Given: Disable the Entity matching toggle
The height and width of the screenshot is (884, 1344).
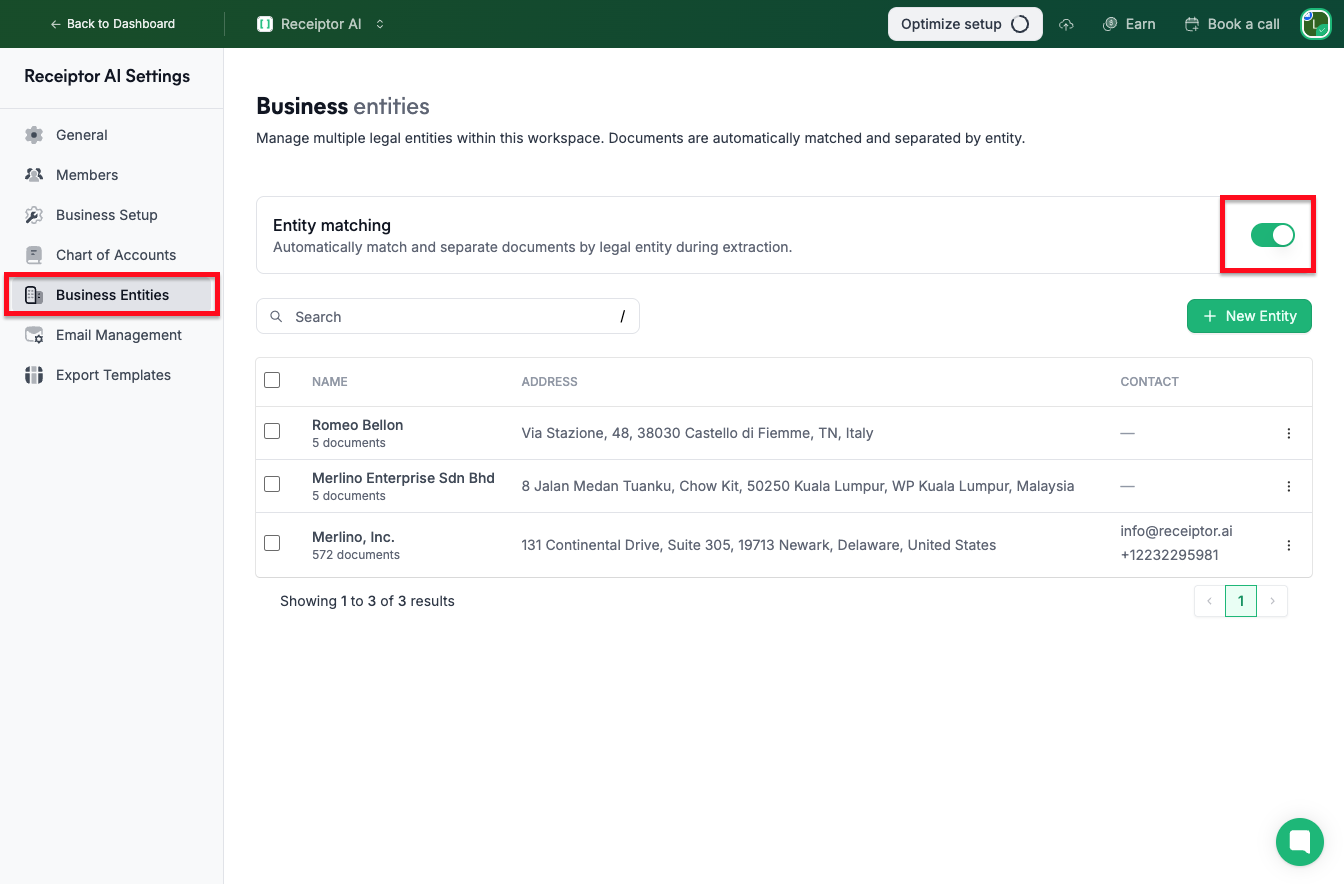Looking at the screenshot, I should [x=1273, y=235].
